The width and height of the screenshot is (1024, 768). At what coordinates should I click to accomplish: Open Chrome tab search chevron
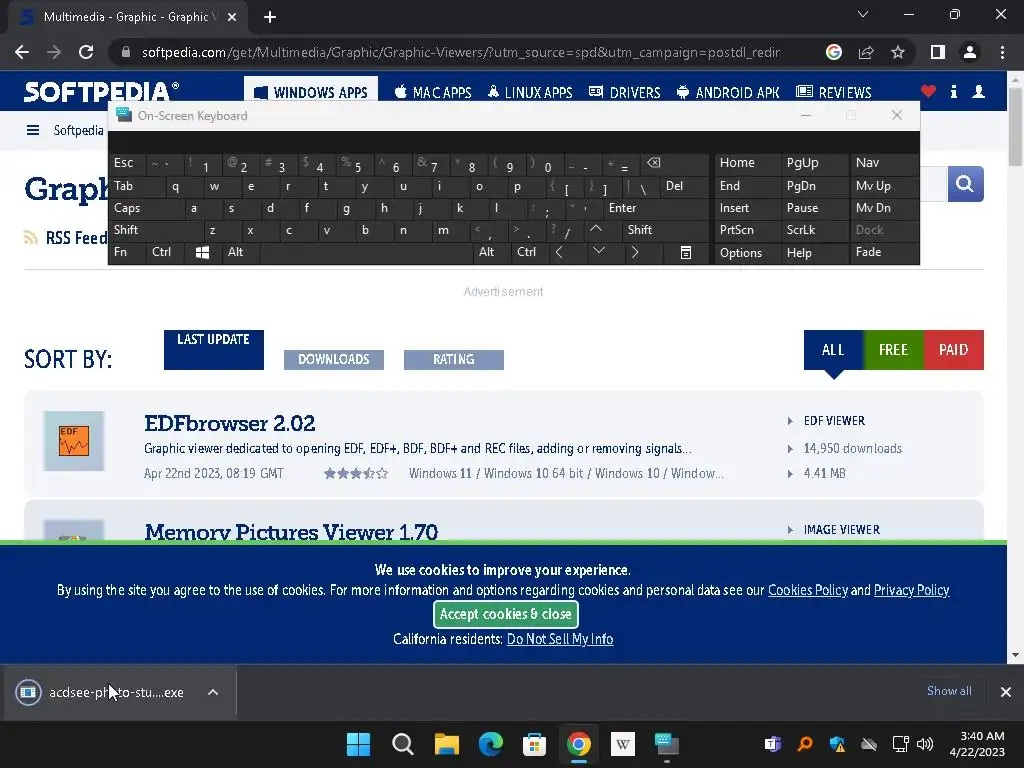pyautogui.click(x=863, y=14)
